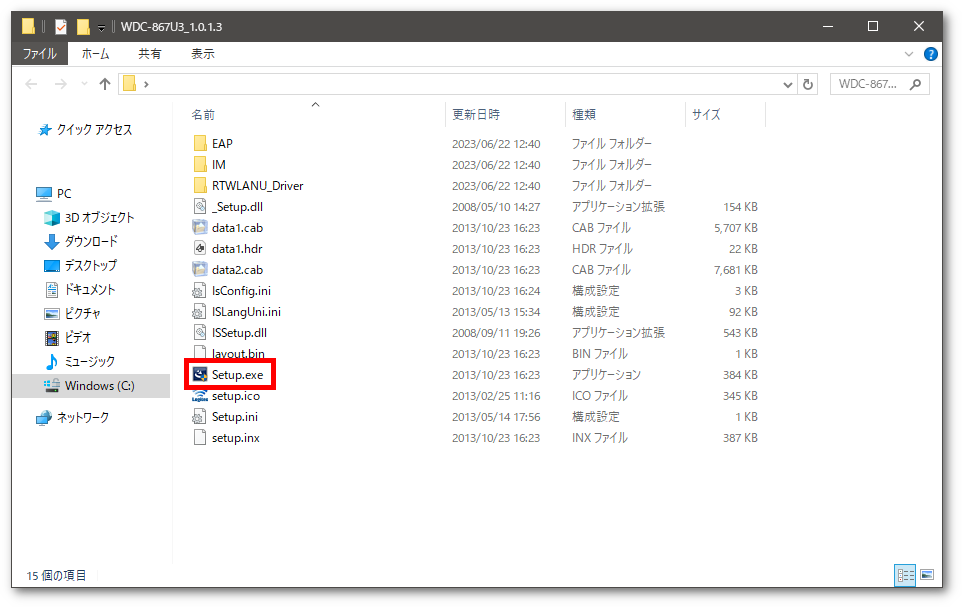Open the EAP folder icon
This screenshot has width=962, height=607.
[x=200, y=144]
